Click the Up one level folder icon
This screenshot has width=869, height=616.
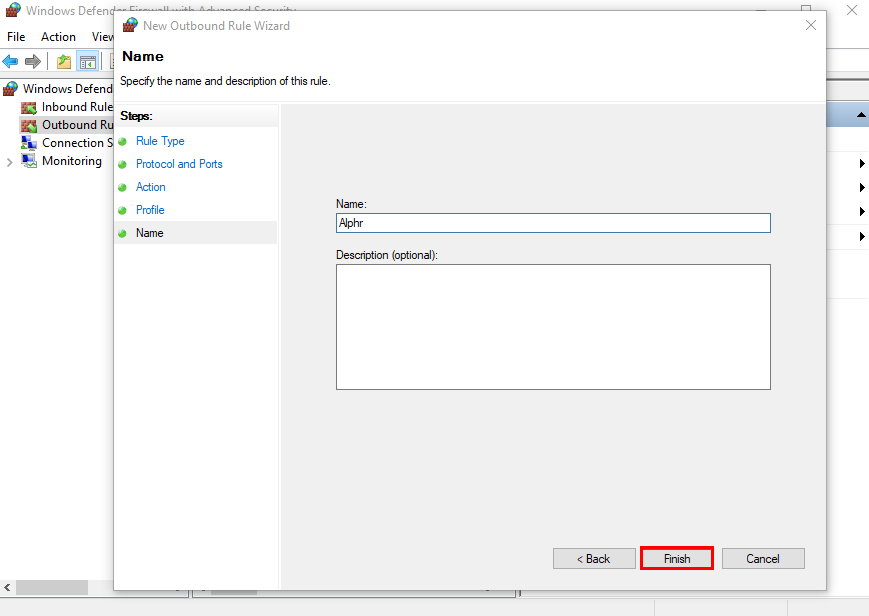(x=64, y=61)
